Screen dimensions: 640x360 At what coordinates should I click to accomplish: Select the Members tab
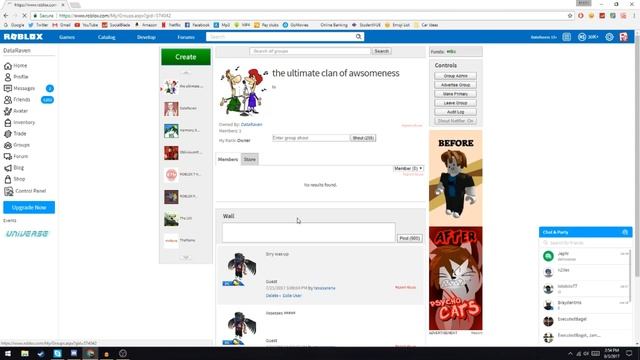pyautogui.click(x=228, y=159)
